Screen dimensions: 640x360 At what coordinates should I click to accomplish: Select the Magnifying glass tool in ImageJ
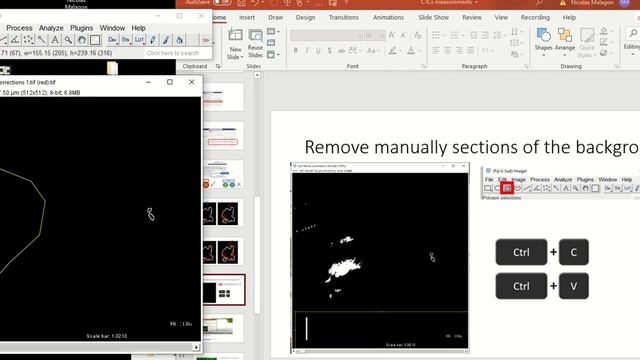tap(68, 40)
